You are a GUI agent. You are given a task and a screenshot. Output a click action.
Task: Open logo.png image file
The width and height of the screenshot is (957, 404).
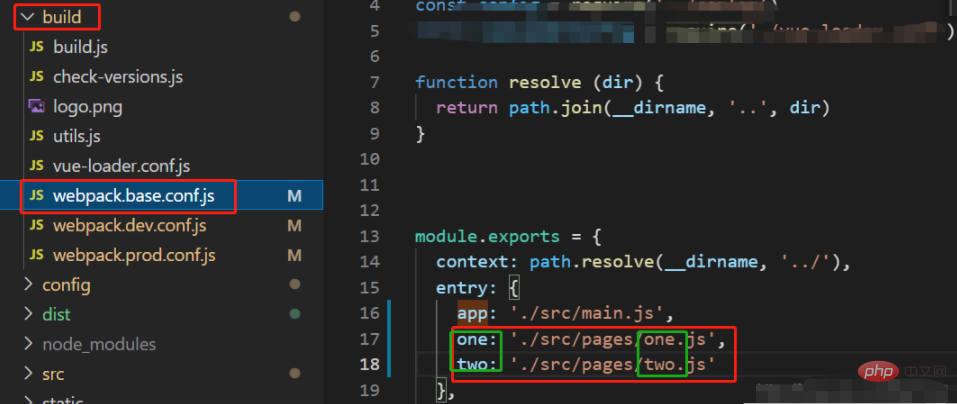[x=88, y=107]
